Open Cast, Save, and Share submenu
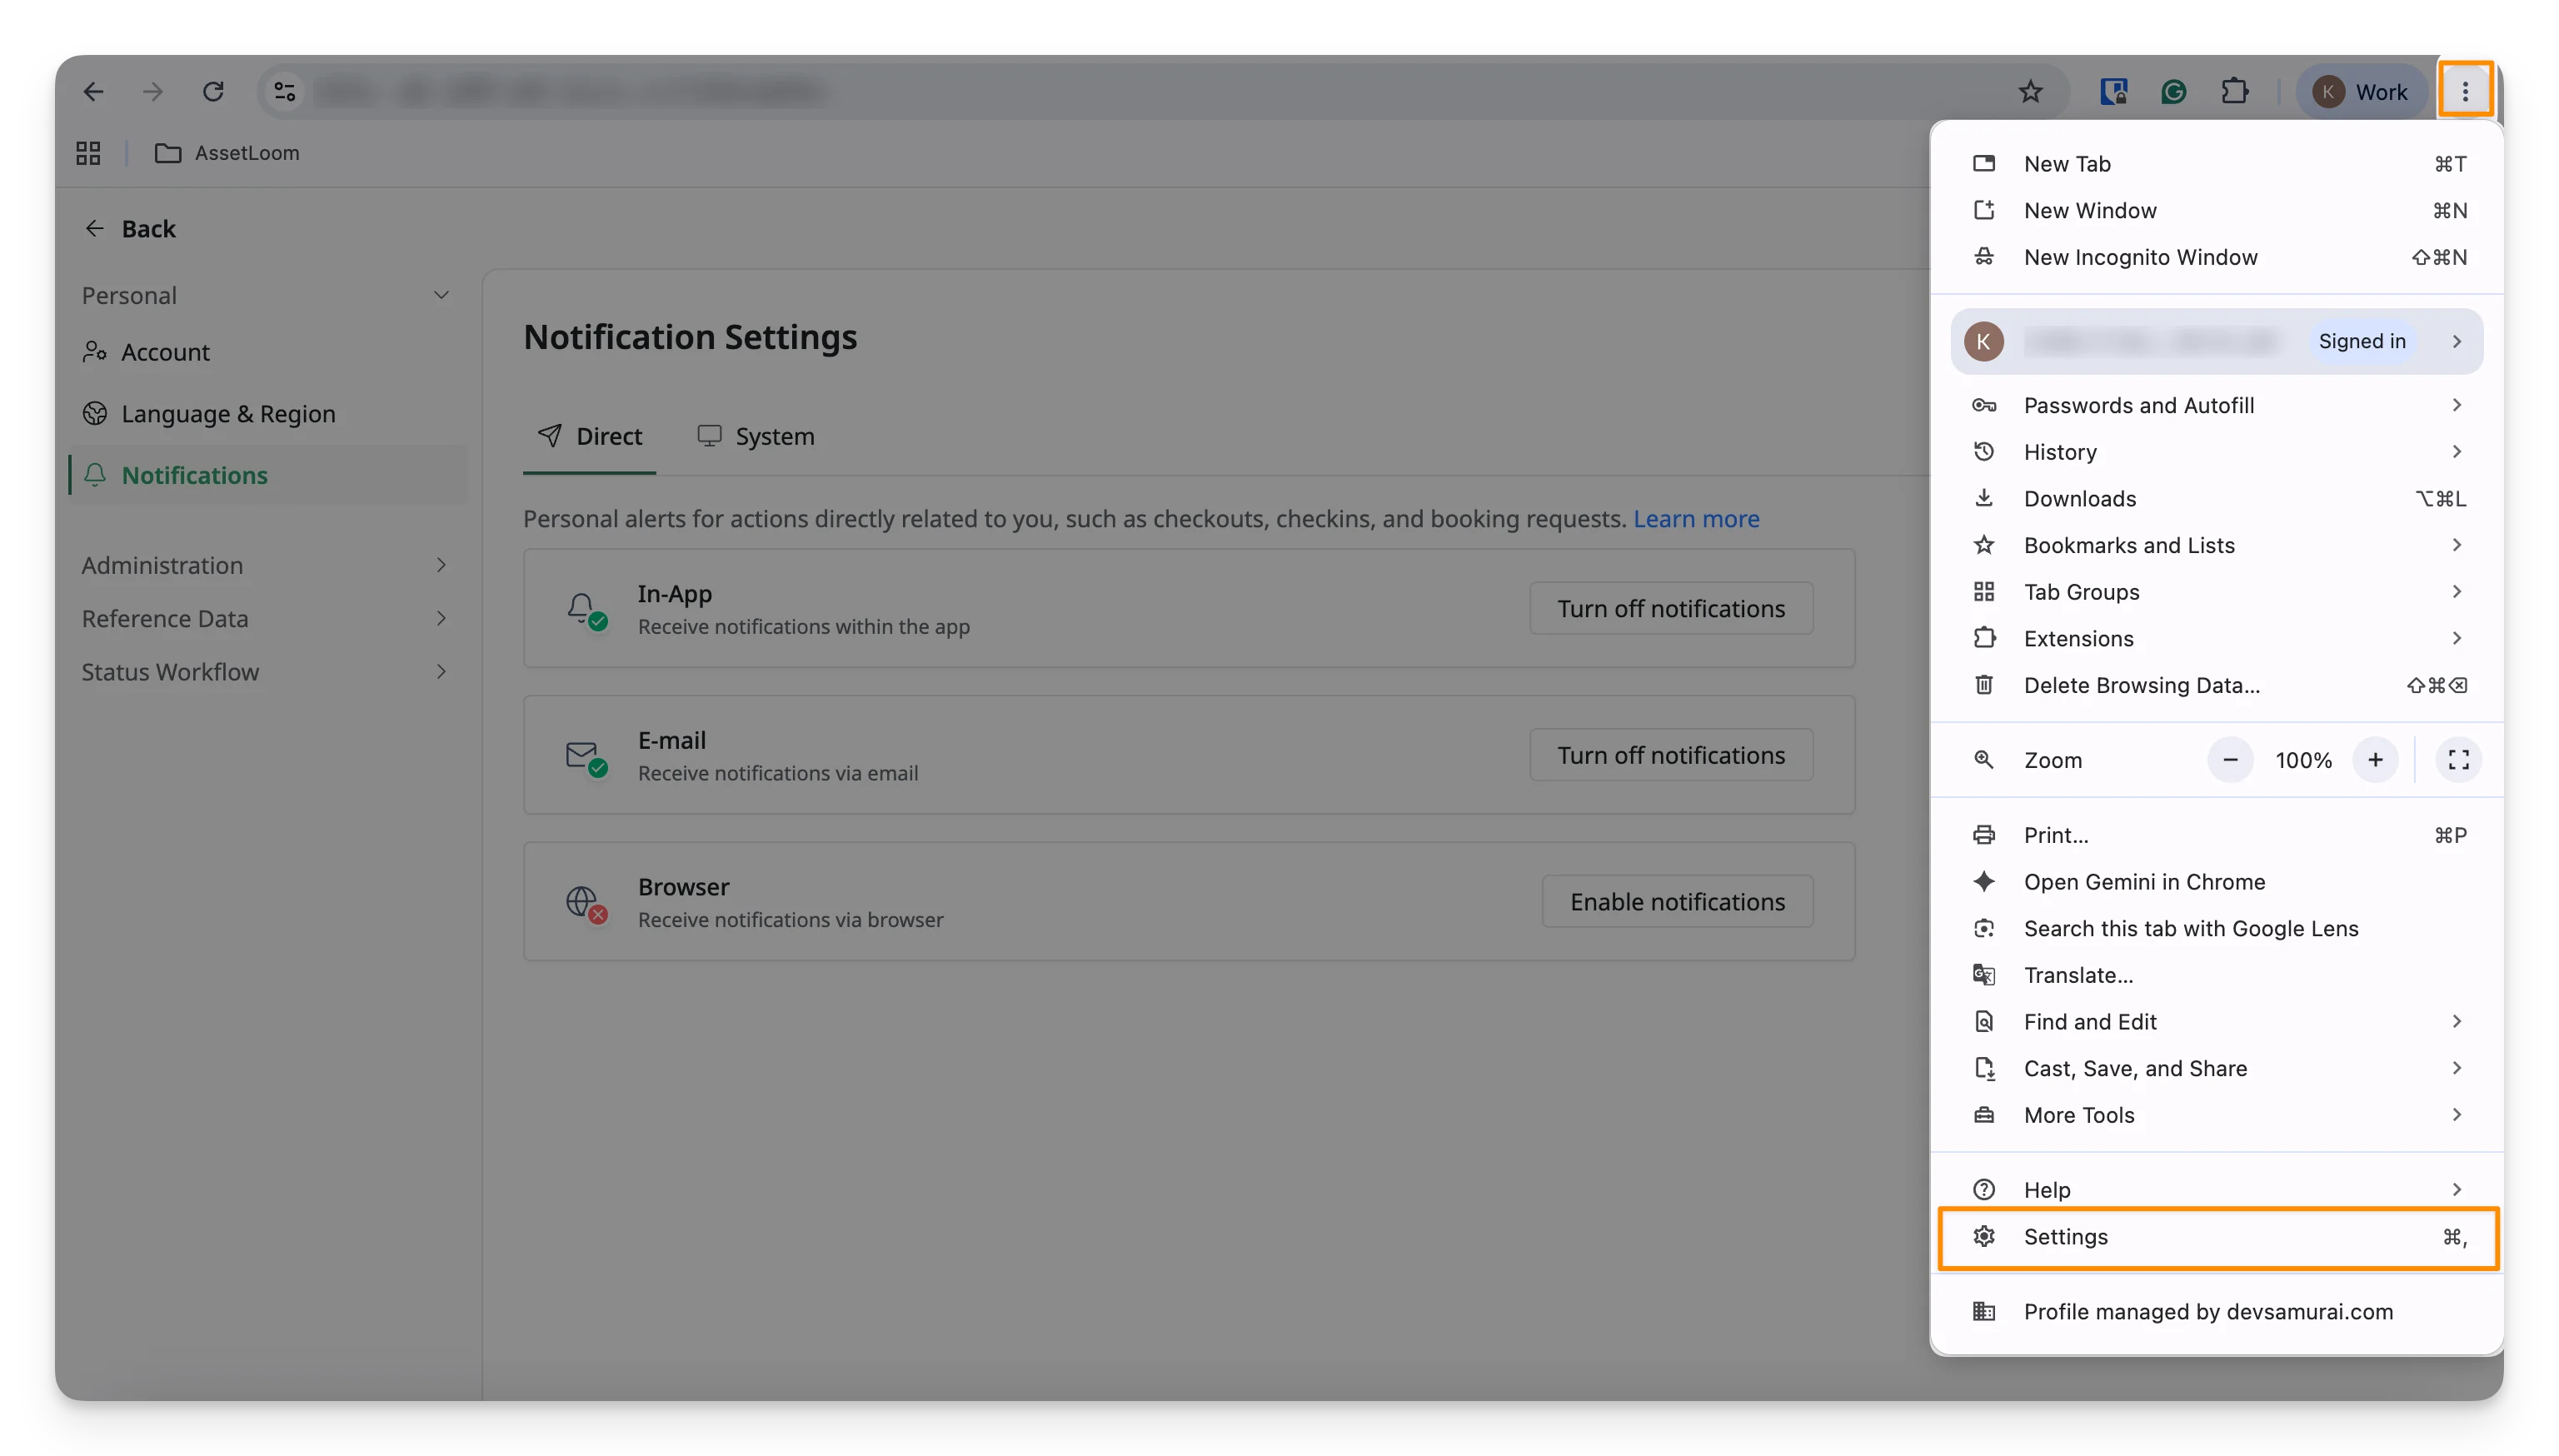This screenshot has width=2559, height=1456. 2216,1068
